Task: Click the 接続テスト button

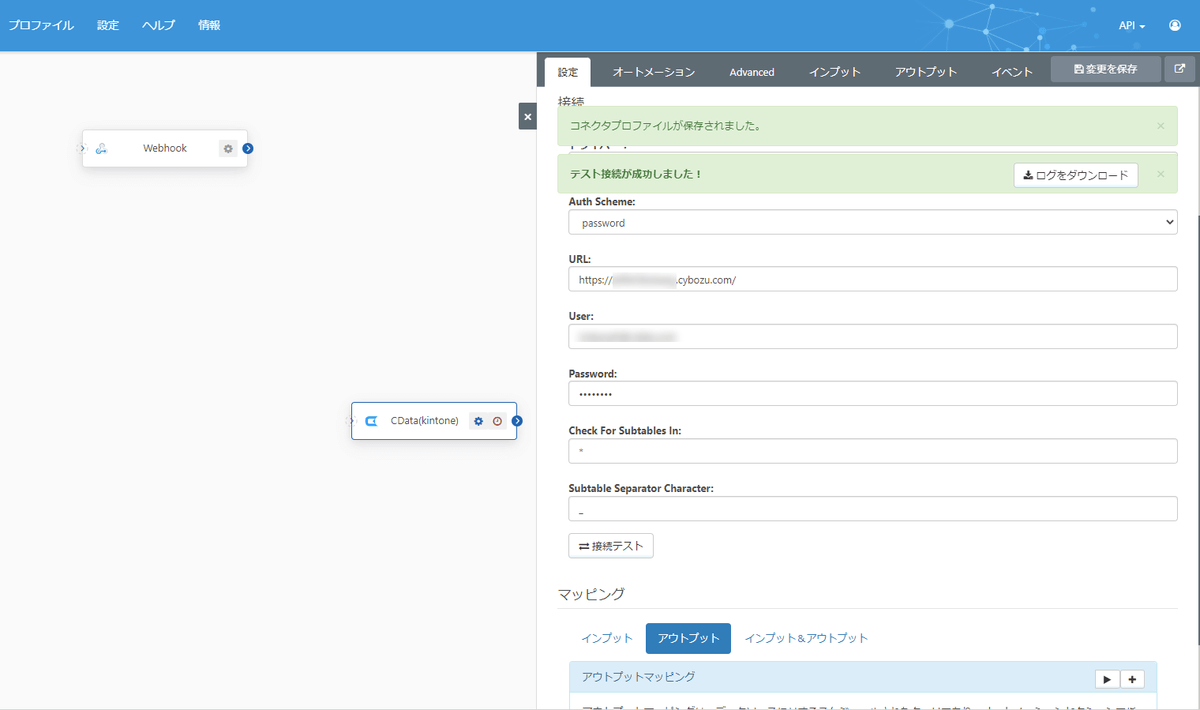Action: click(611, 546)
